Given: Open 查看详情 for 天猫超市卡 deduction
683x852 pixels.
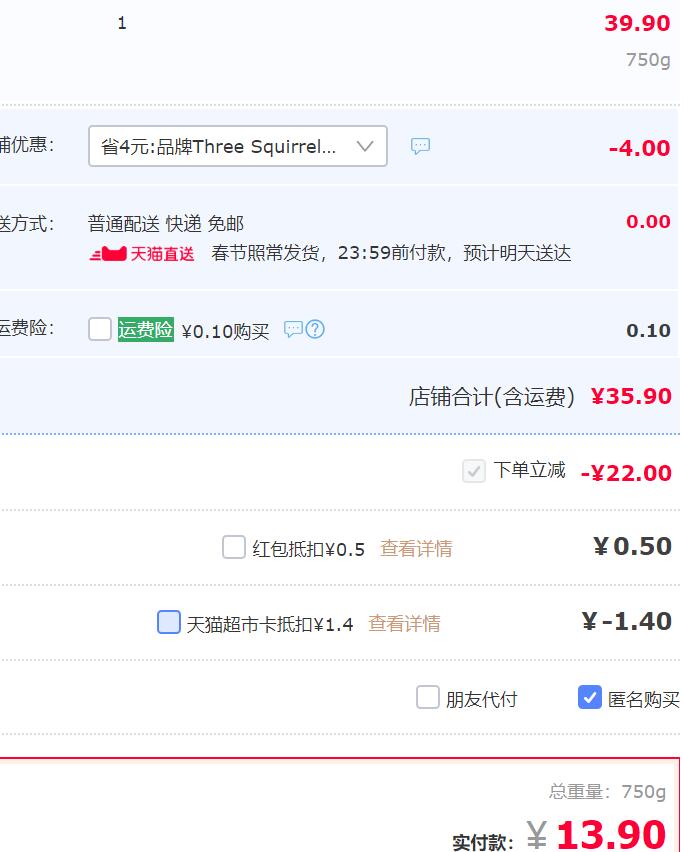Looking at the screenshot, I should pyautogui.click(x=404, y=623).
